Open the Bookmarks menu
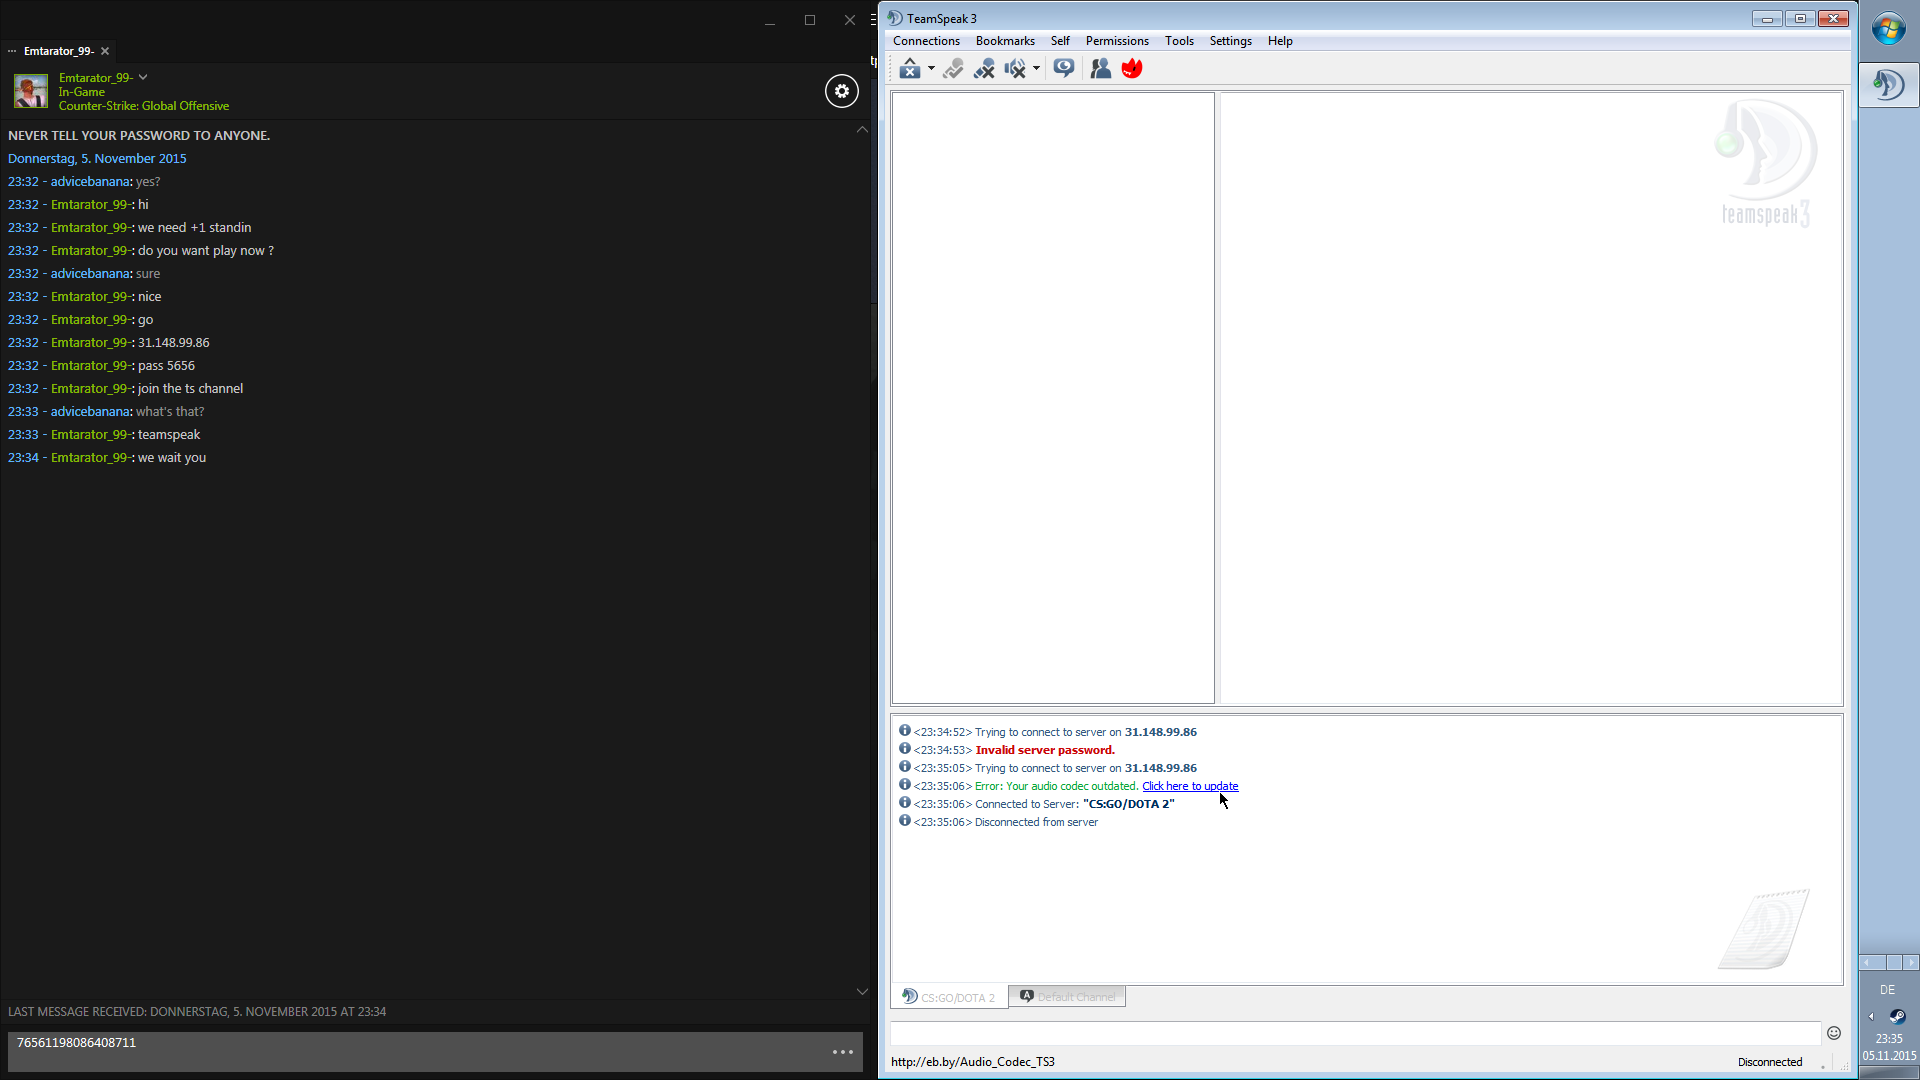This screenshot has width=1920, height=1080. coord(1005,41)
